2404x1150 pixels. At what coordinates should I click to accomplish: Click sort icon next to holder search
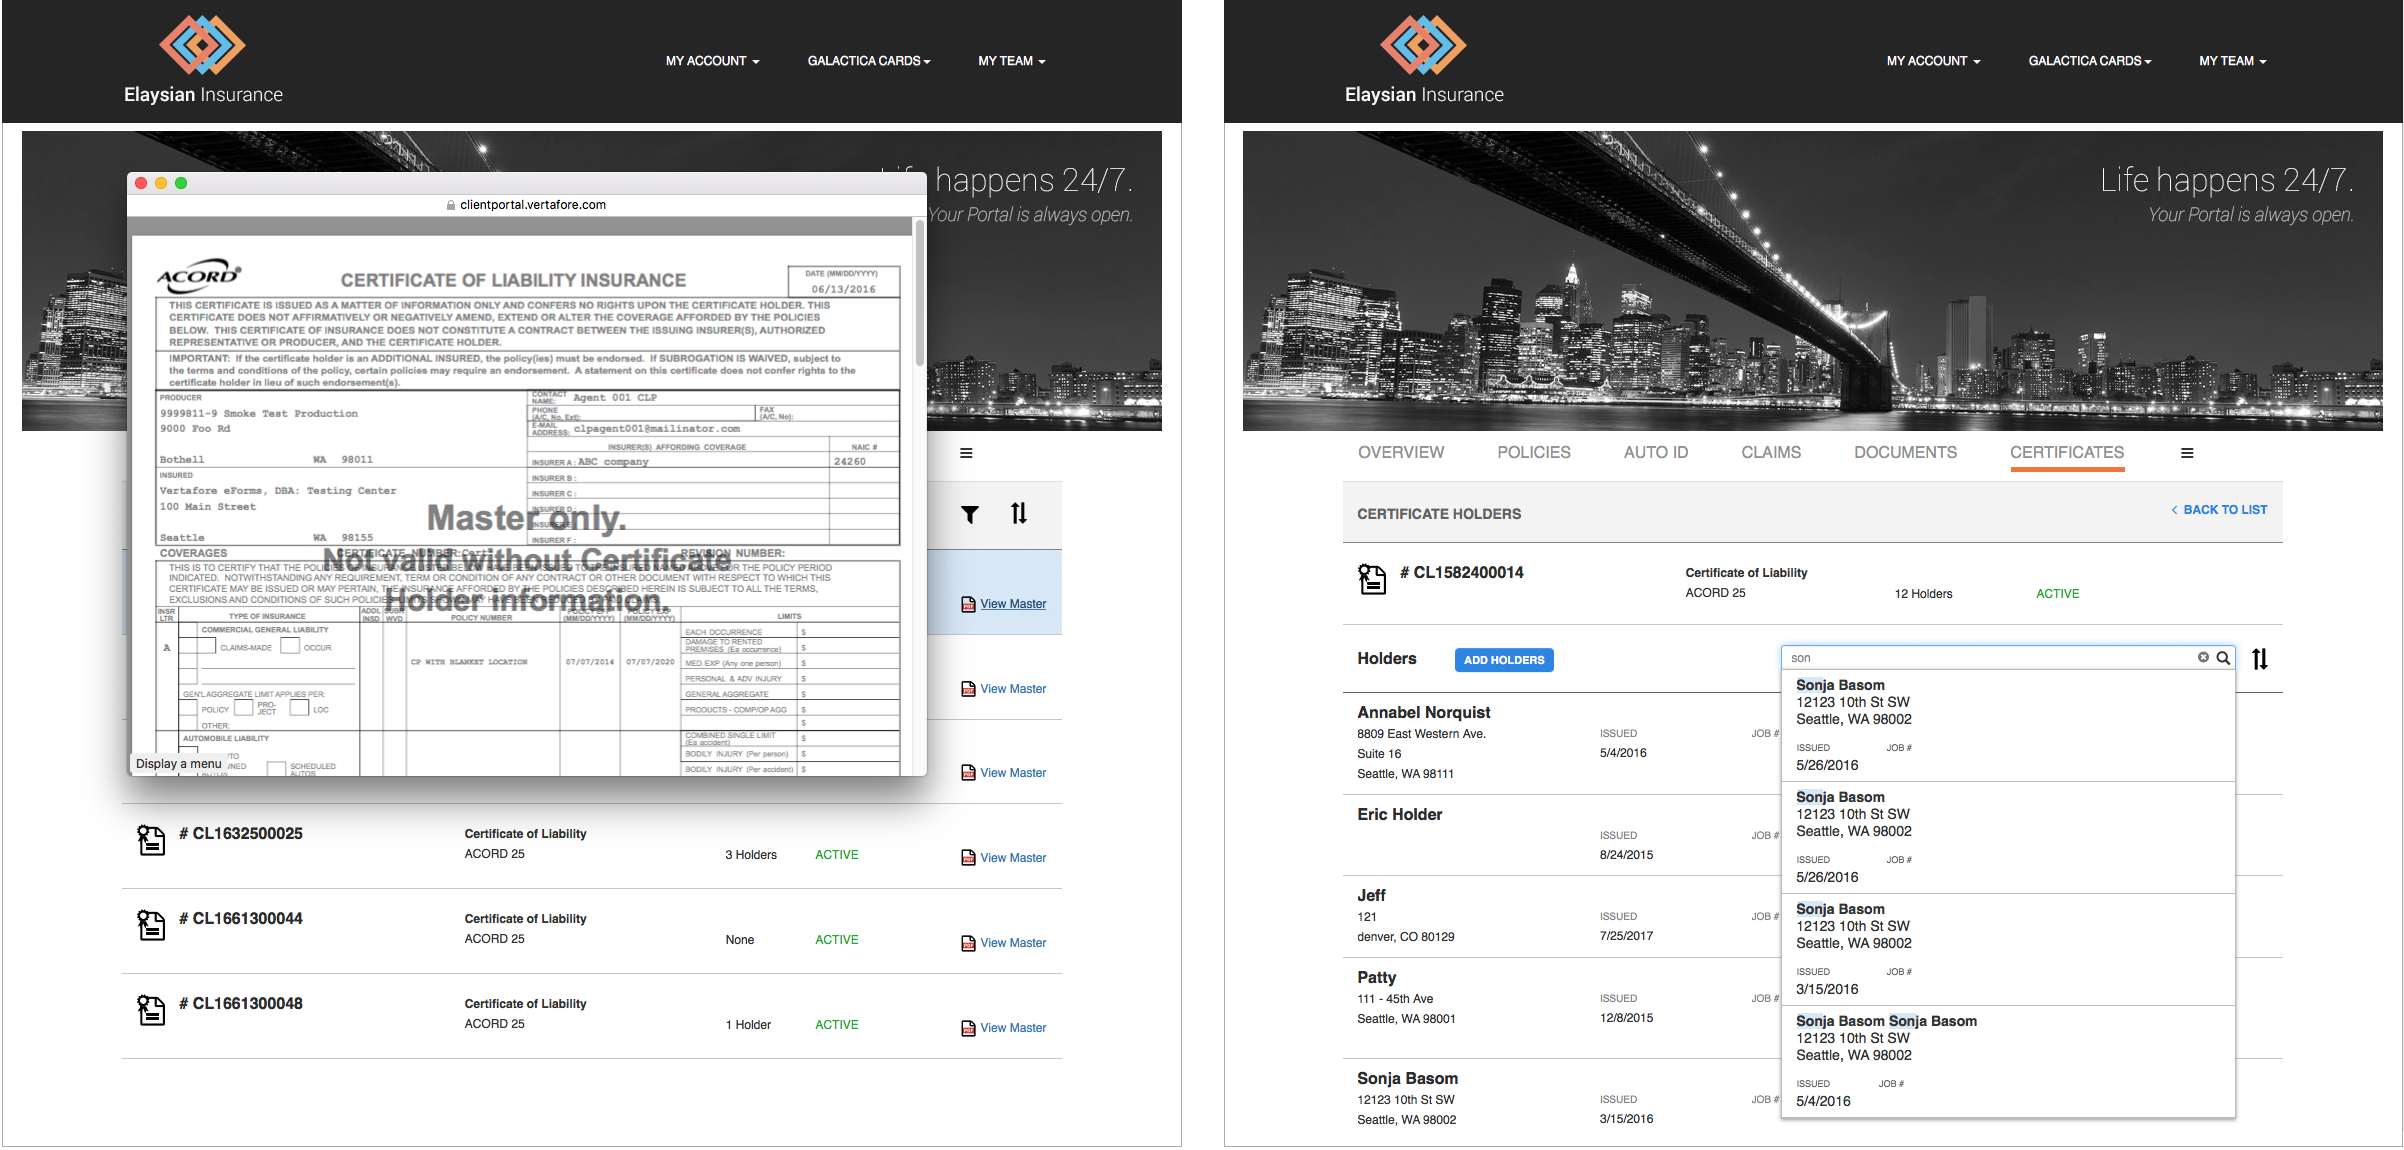[2259, 659]
